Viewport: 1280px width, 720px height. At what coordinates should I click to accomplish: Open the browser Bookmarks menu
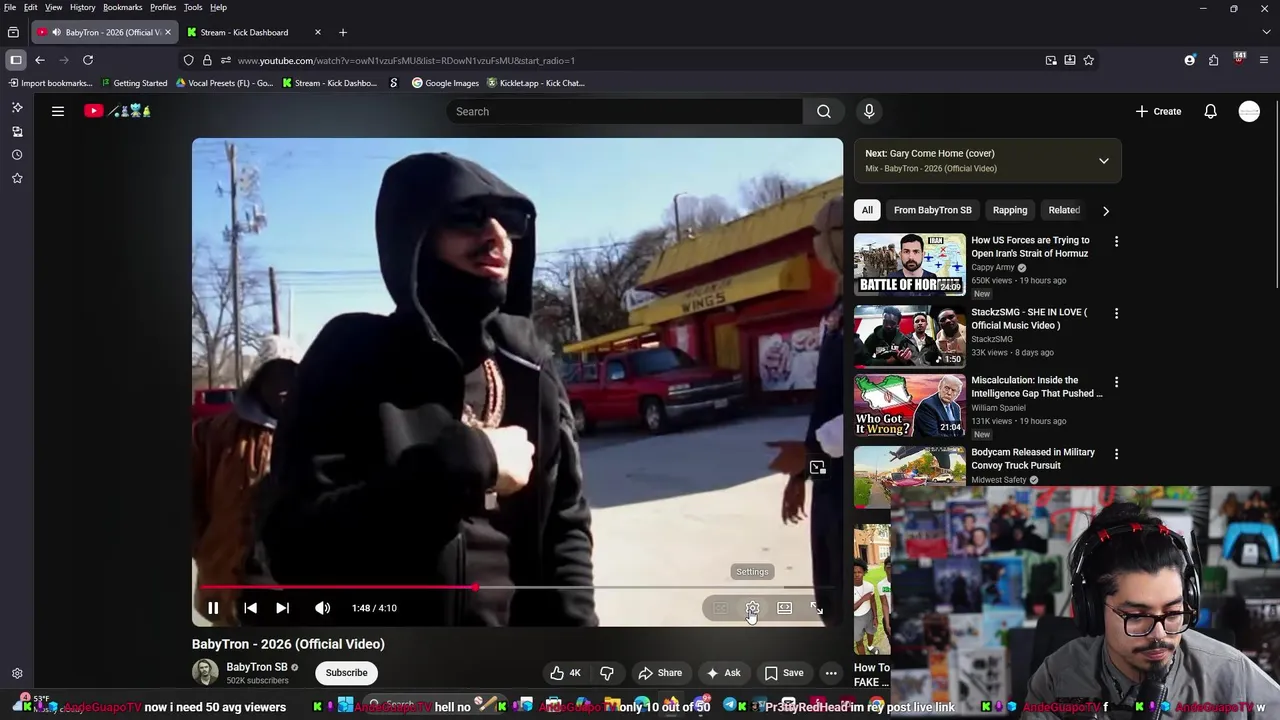pyautogui.click(x=122, y=7)
